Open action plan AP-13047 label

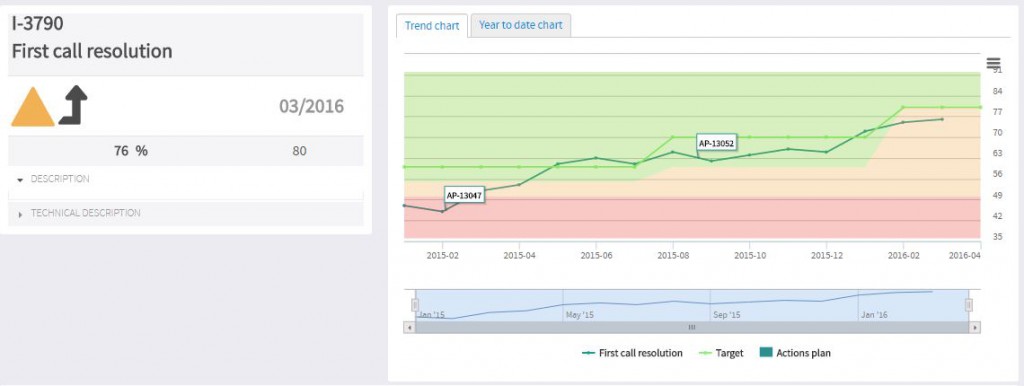464,195
